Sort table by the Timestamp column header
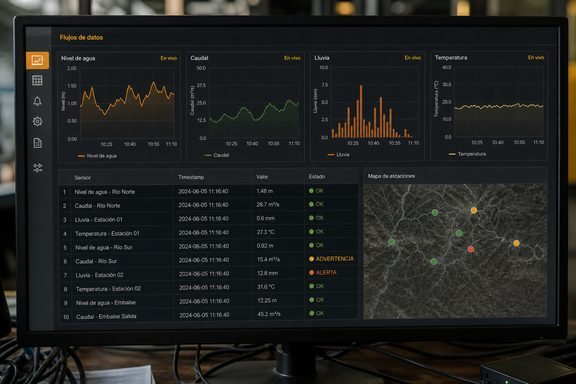Viewport: 576px width, 384px height. click(x=191, y=177)
